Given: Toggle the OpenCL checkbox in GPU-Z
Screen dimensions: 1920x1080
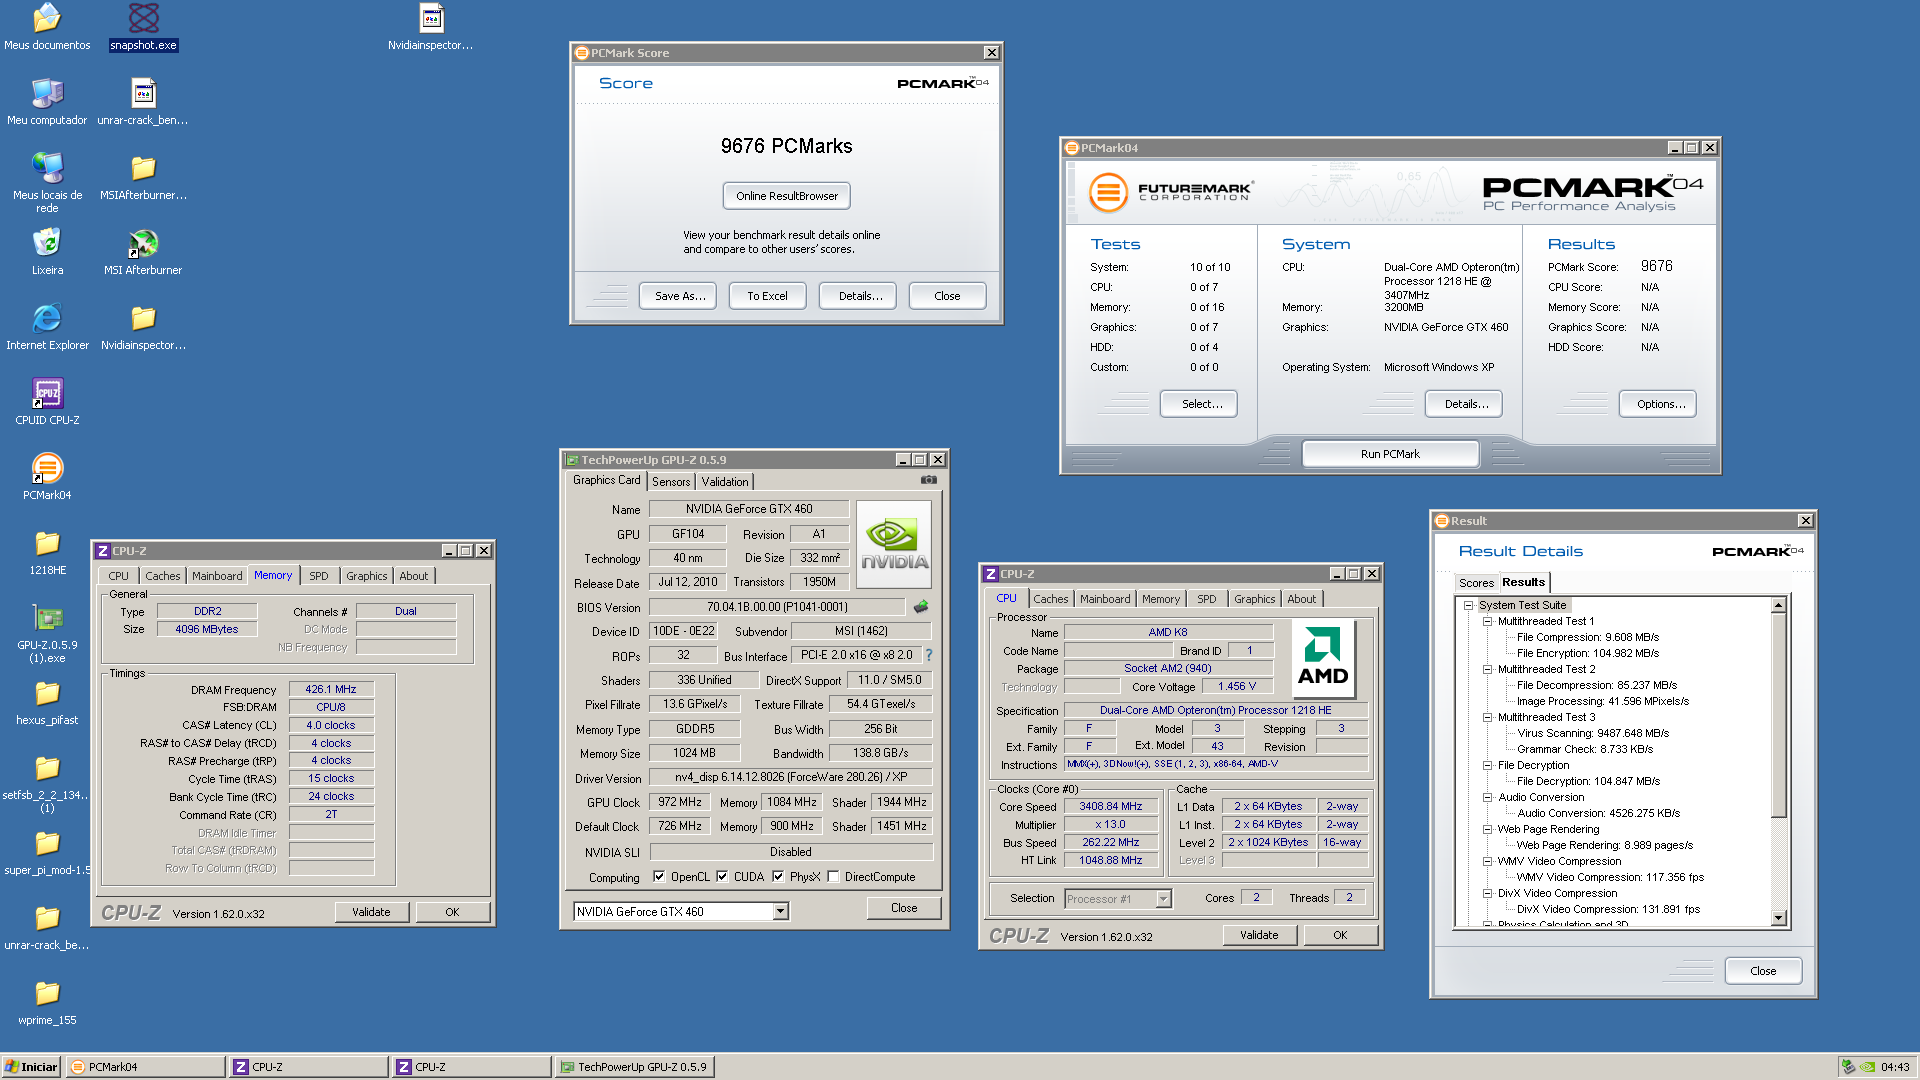Looking at the screenshot, I should (659, 877).
